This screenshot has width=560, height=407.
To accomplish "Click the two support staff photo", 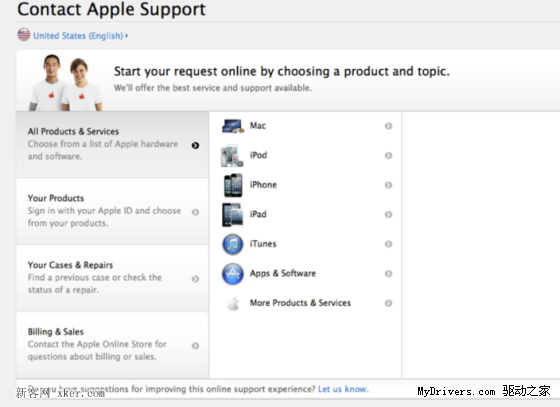I will pyautogui.click(x=66, y=82).
